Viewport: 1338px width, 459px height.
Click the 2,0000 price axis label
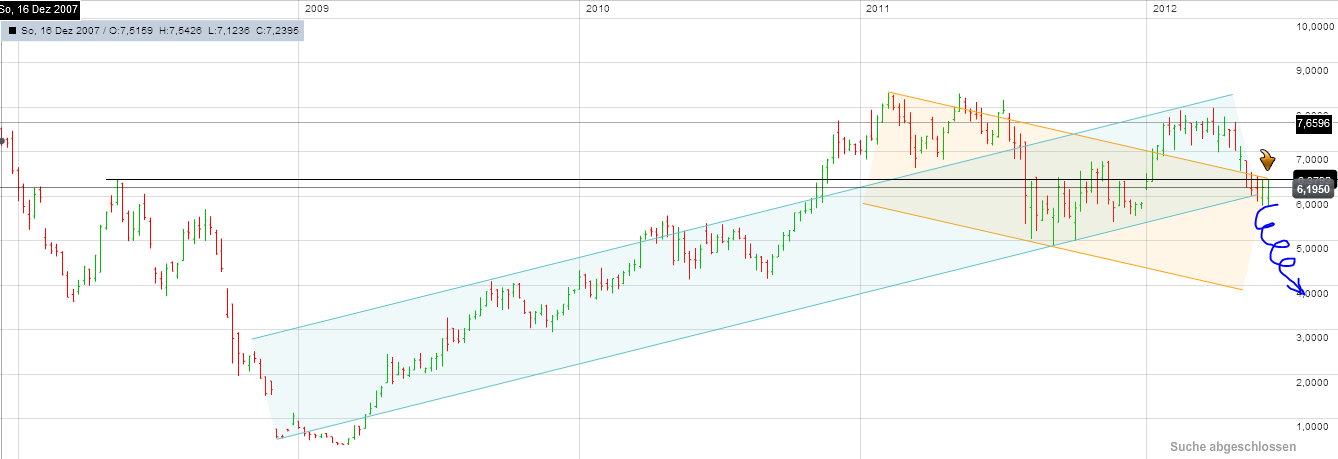click(x=1315, y=381)
